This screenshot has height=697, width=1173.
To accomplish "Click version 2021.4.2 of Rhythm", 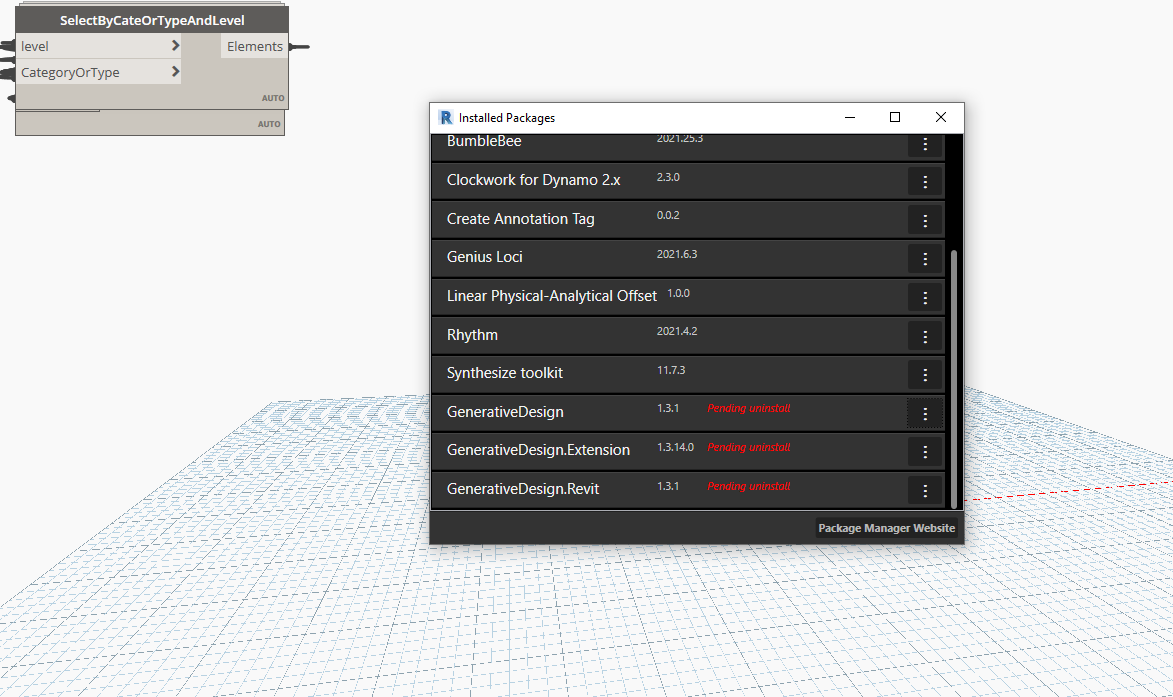I will tap(677, 331).
